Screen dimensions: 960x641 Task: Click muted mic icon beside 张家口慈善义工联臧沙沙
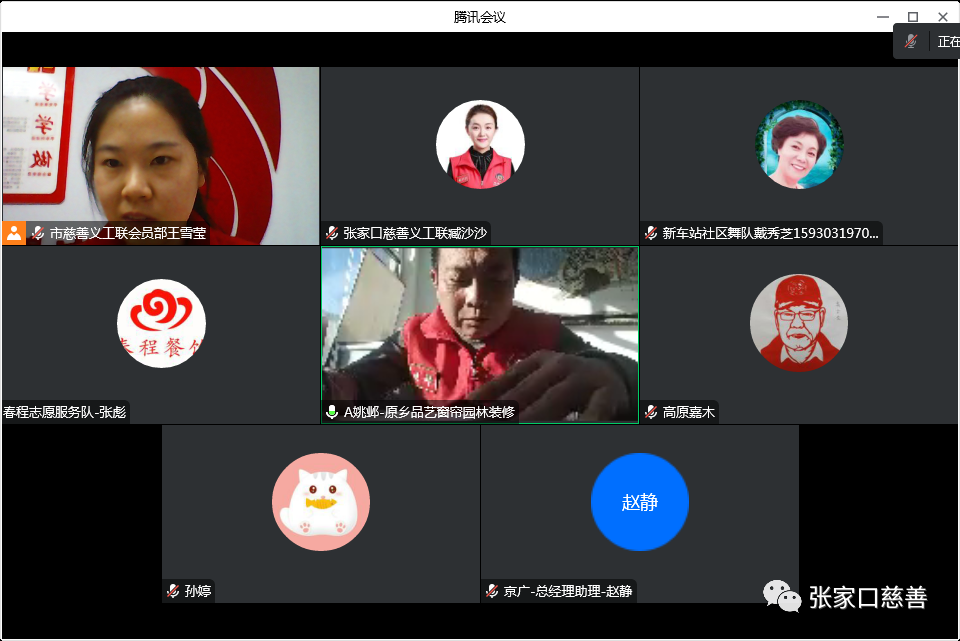coord(332,233)
